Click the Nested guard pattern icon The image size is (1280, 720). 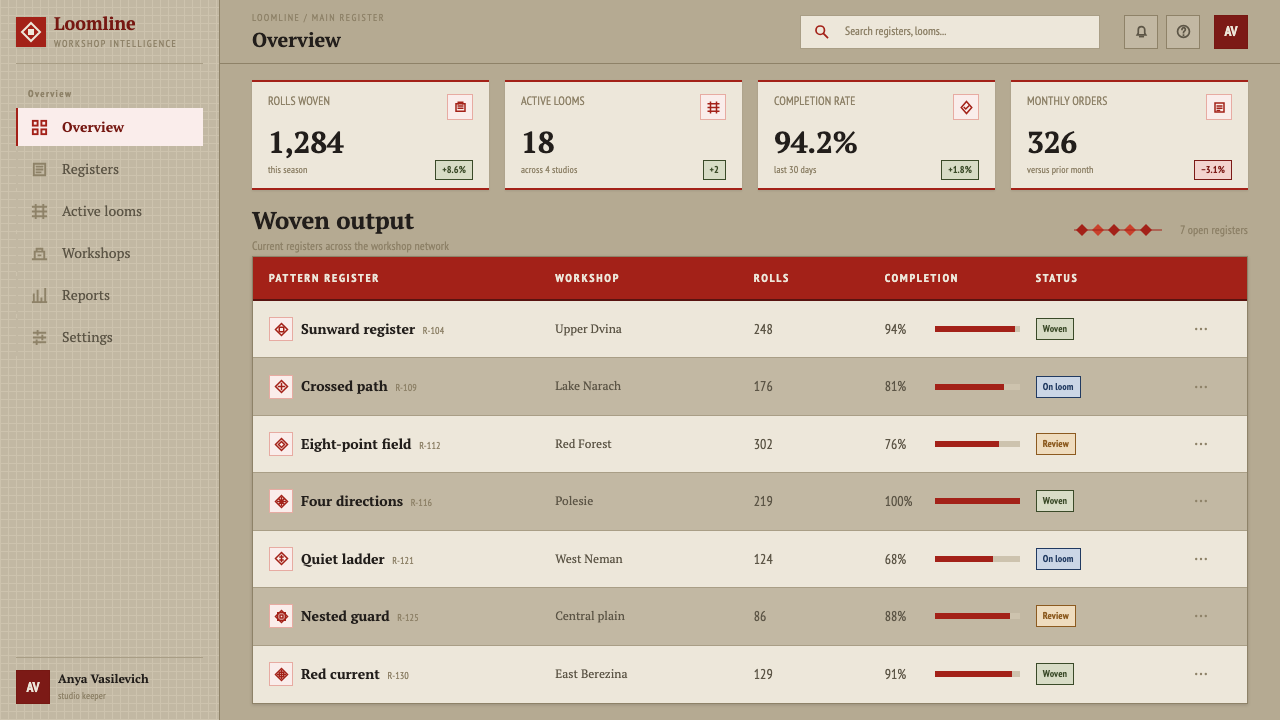281,616
